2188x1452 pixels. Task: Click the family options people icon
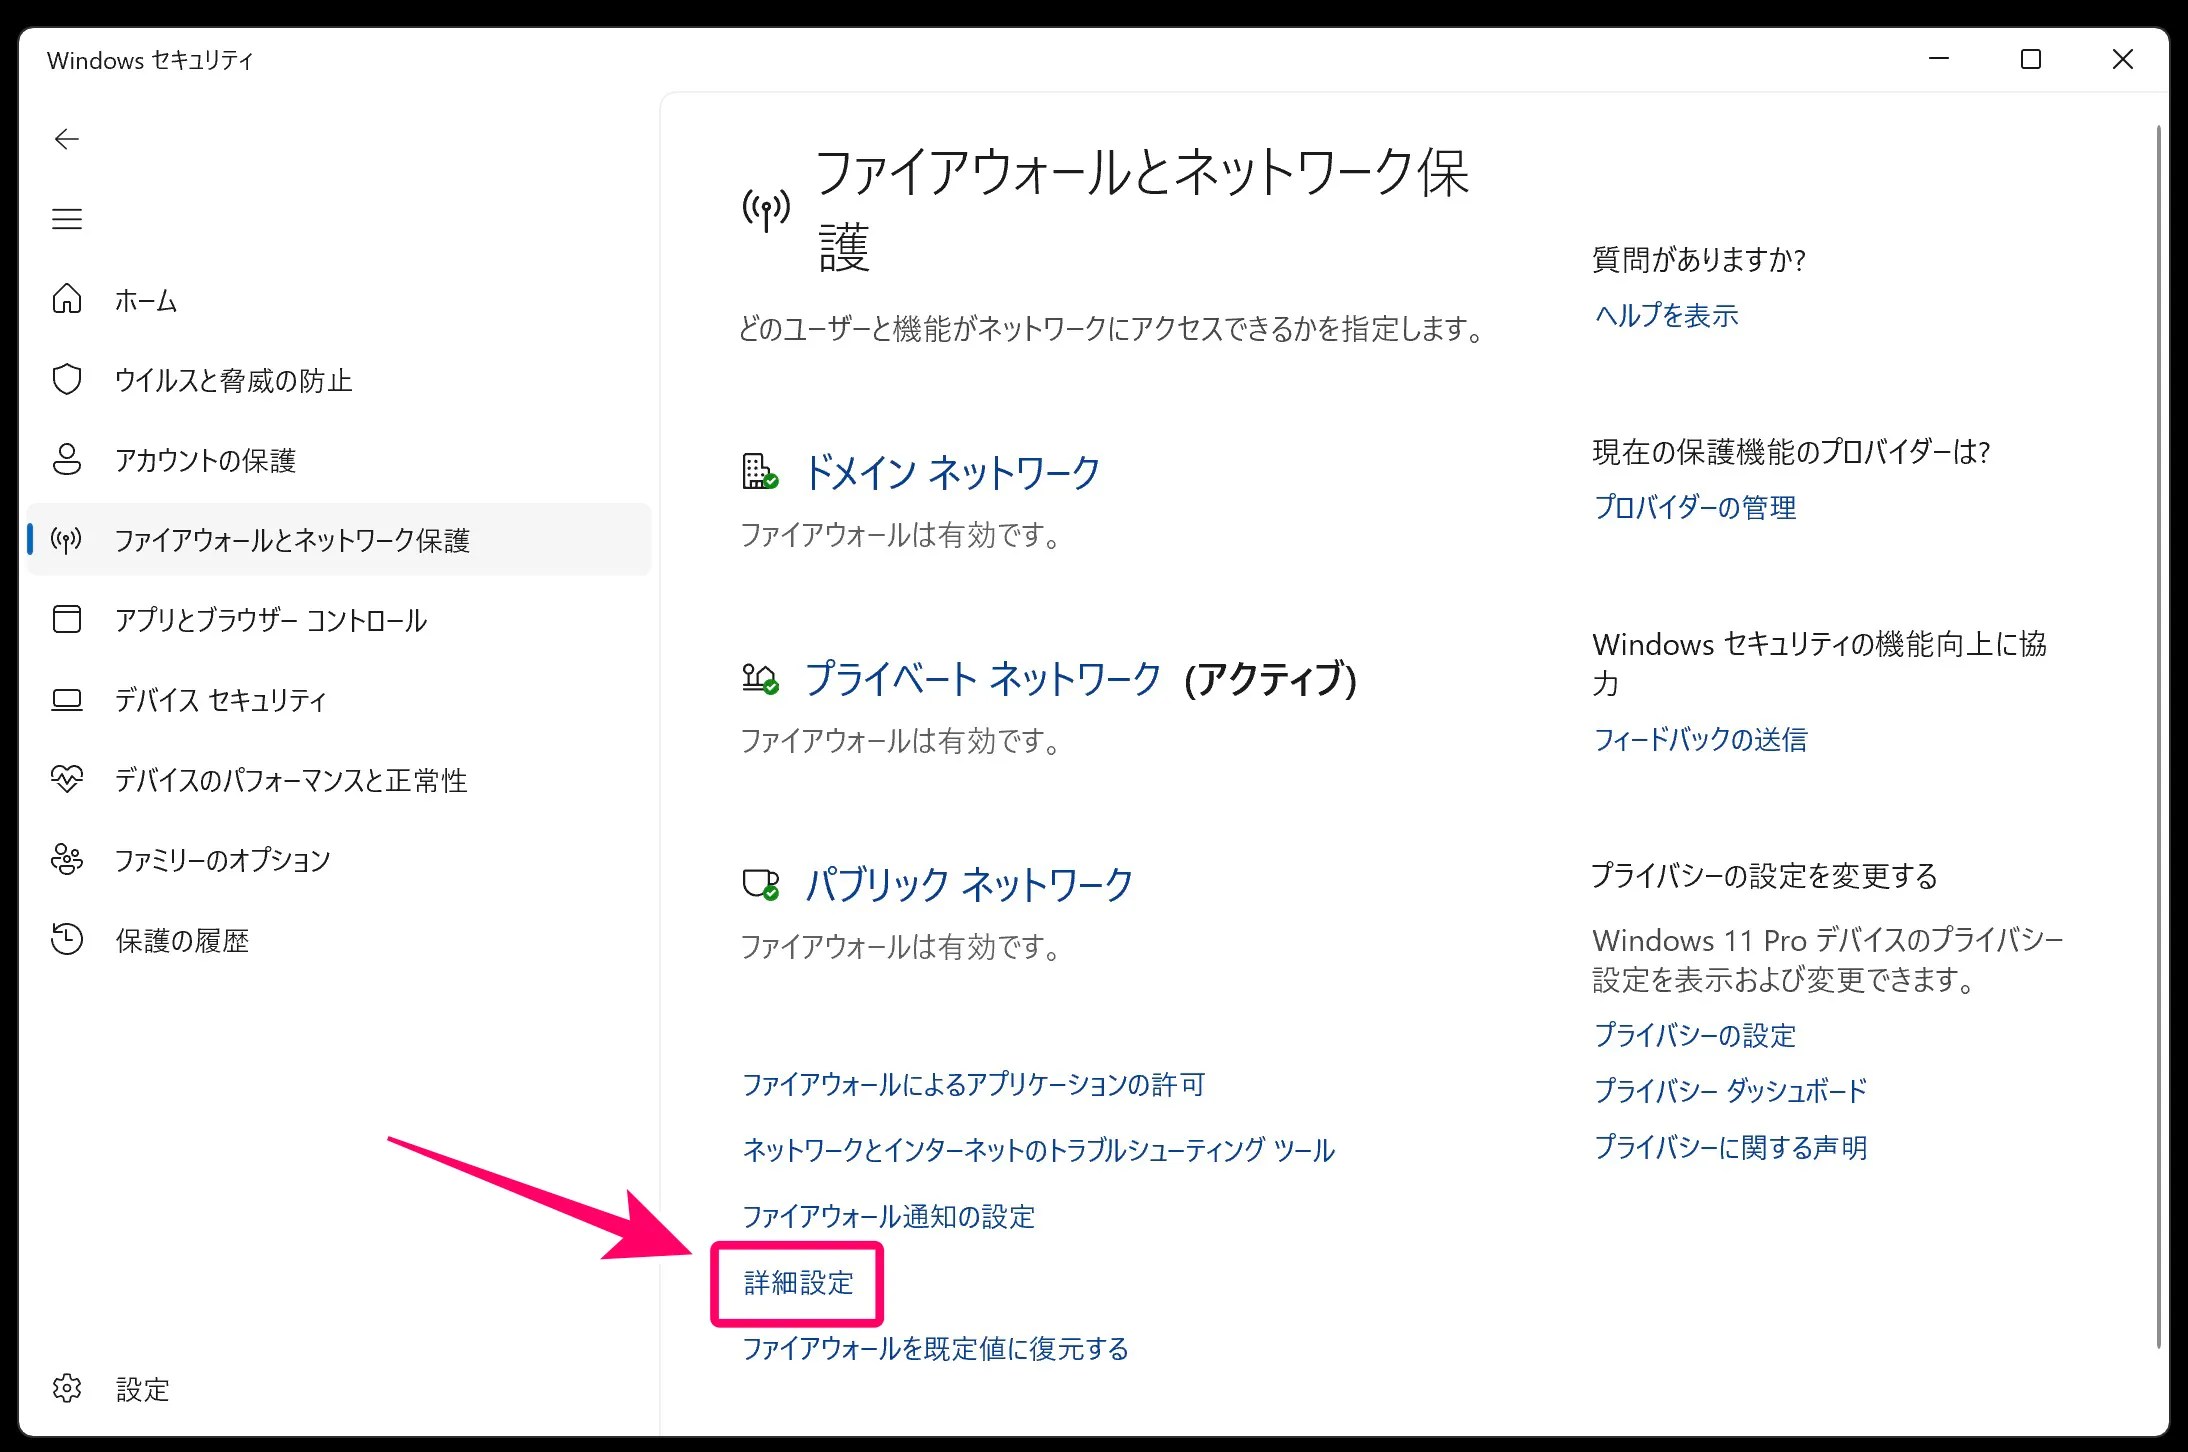tap(67, 859)
